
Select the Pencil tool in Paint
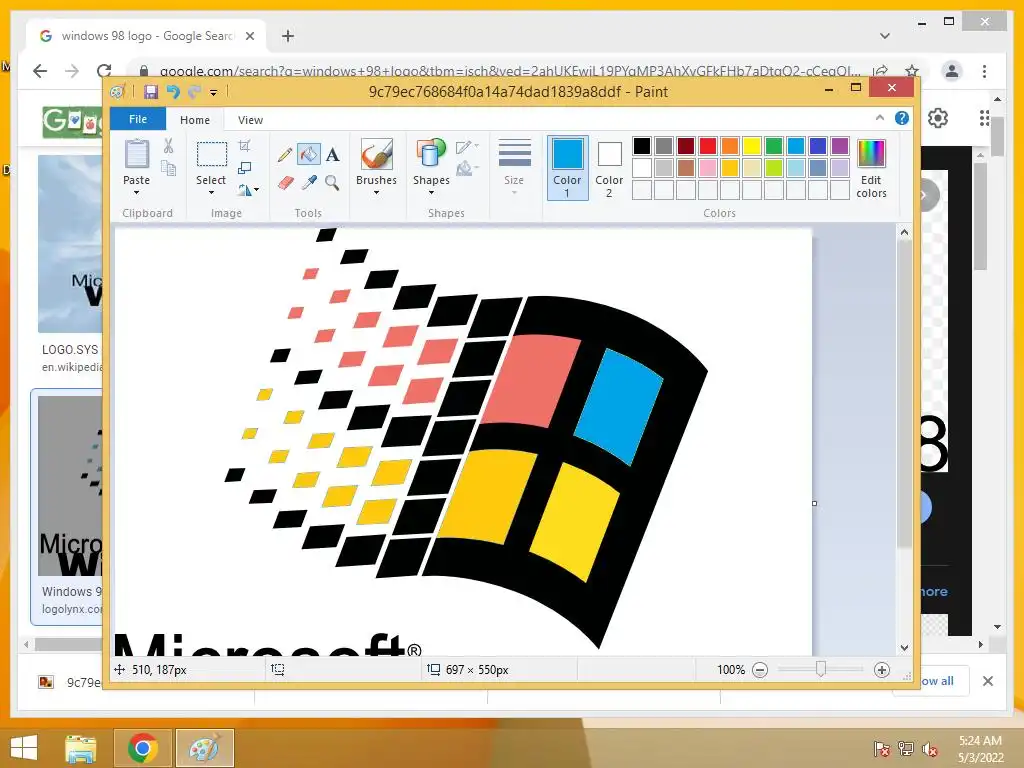pyautogui.click(x=285, y=155)
